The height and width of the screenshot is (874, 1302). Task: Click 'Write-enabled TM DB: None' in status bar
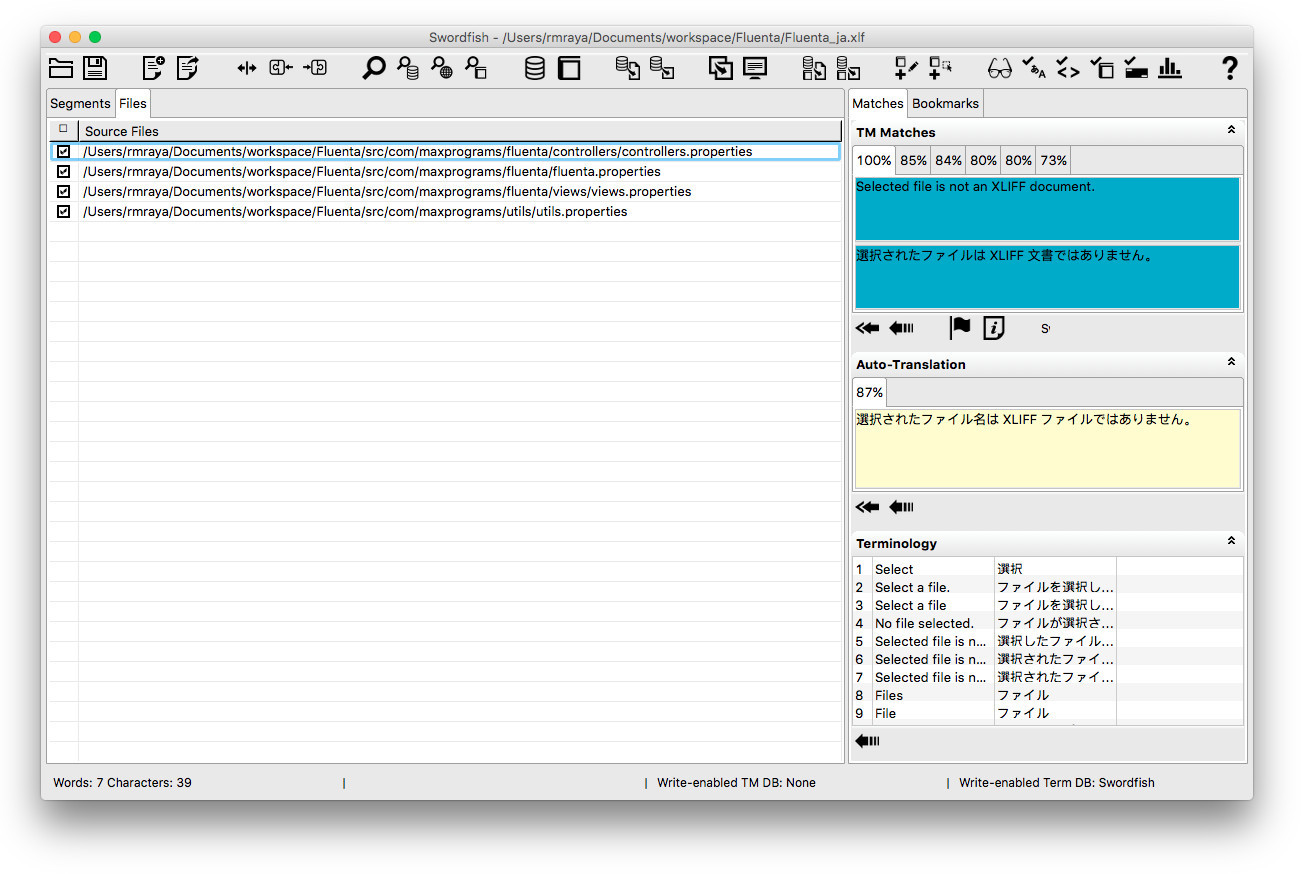tap(736, 783)
